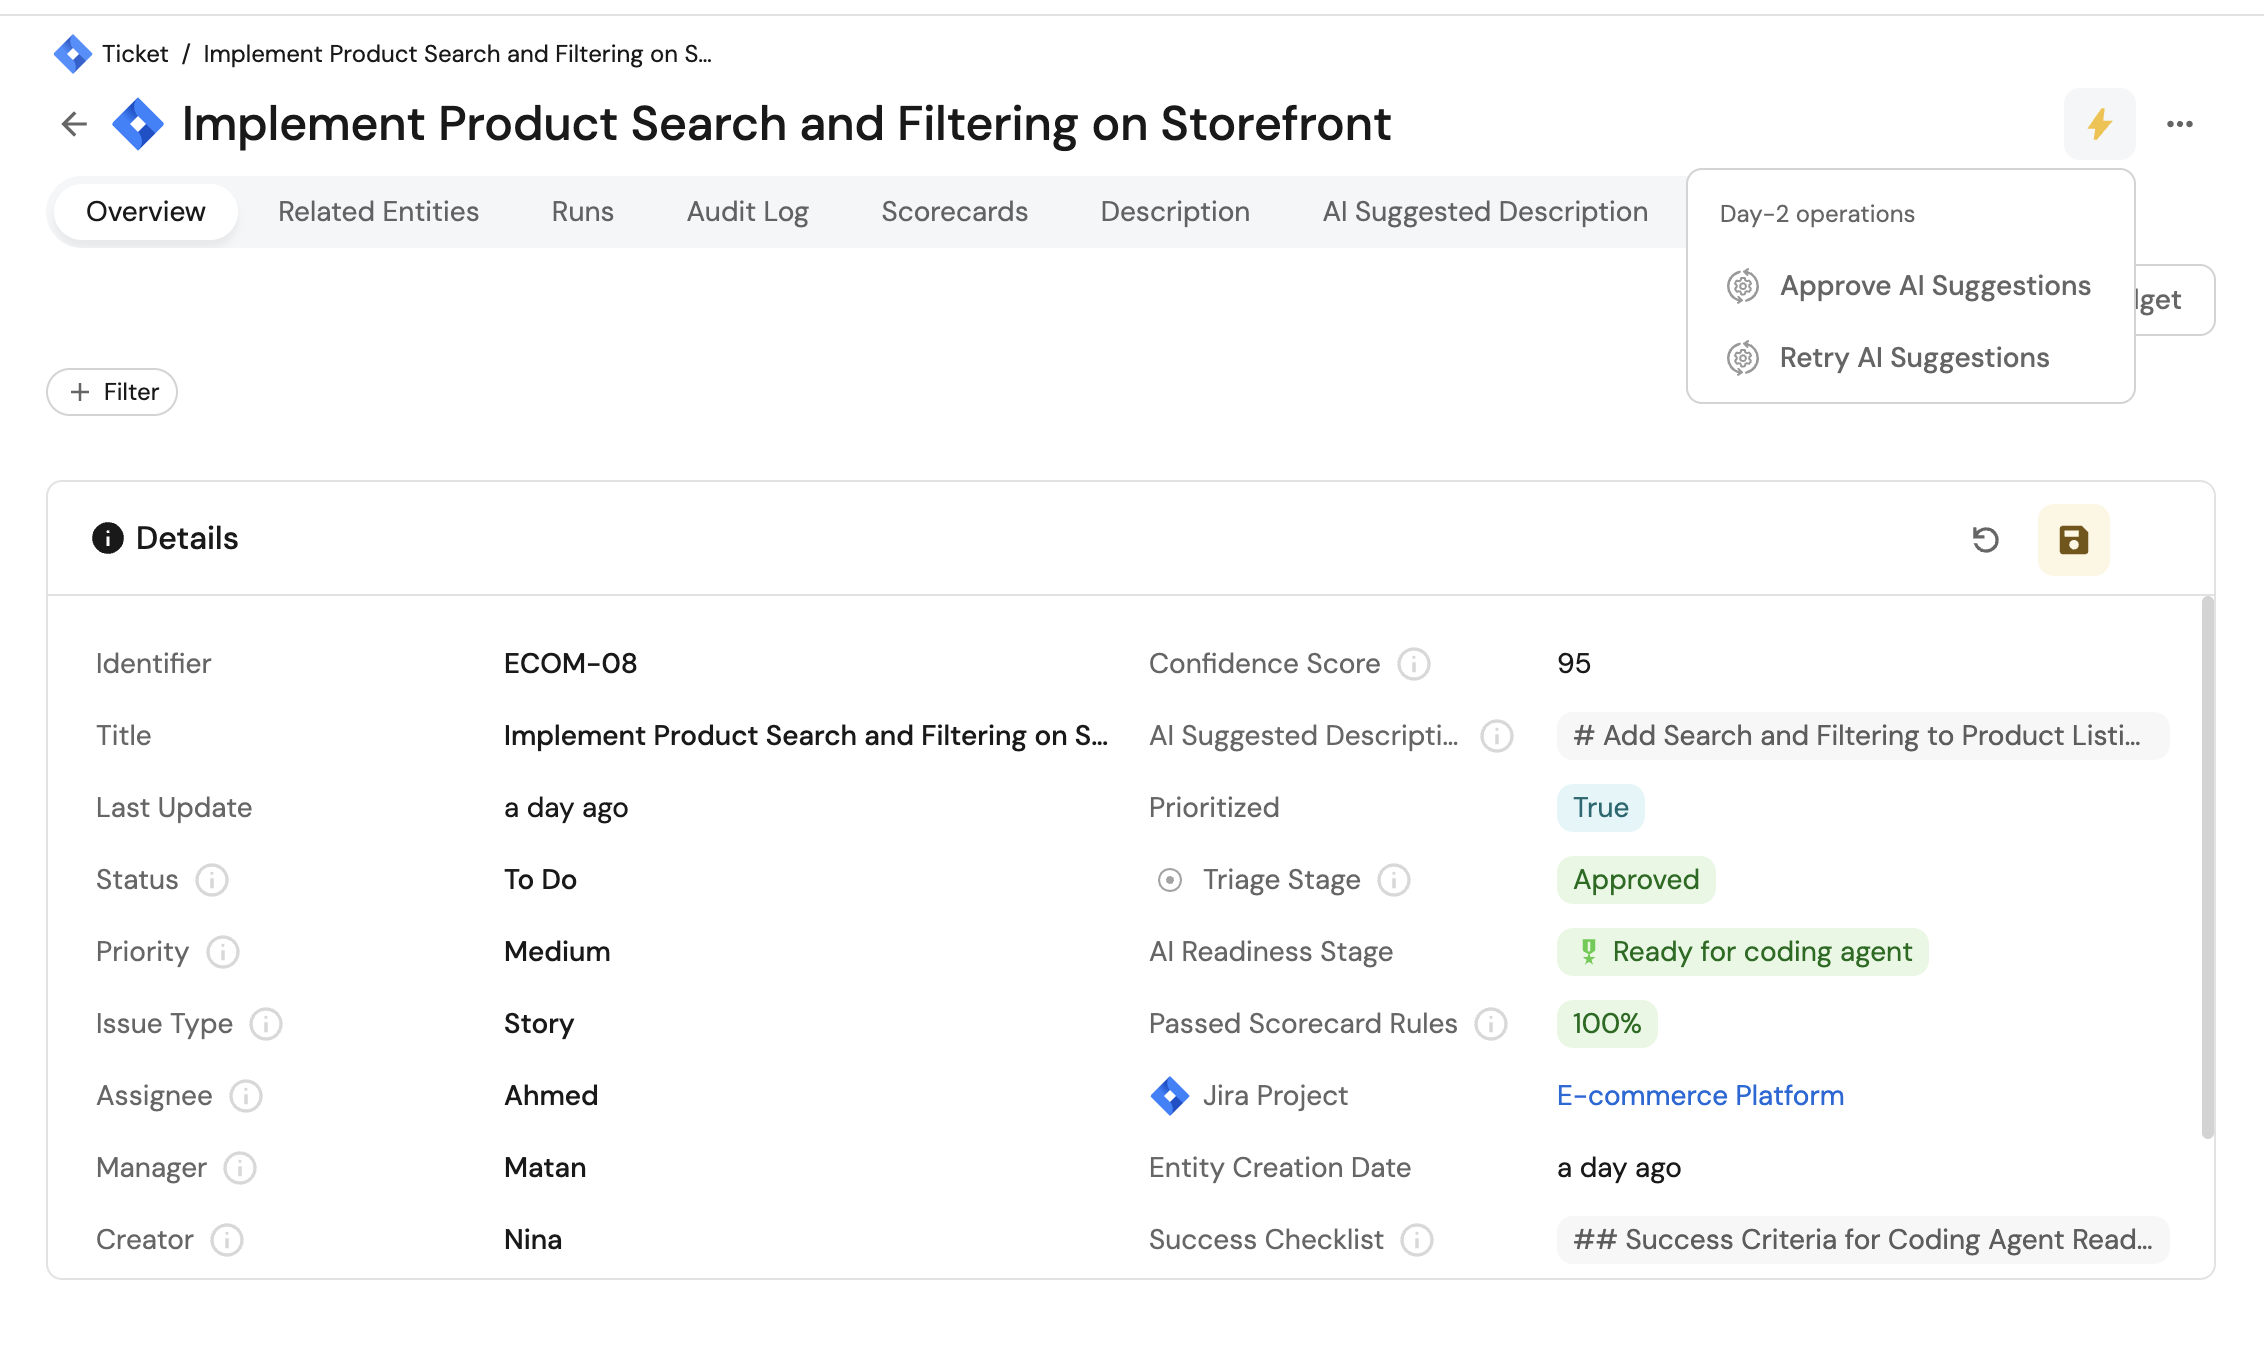The image size is (2264, 1356).
Task: Switch to the Scorecards tab
Action: coord(954,212)
